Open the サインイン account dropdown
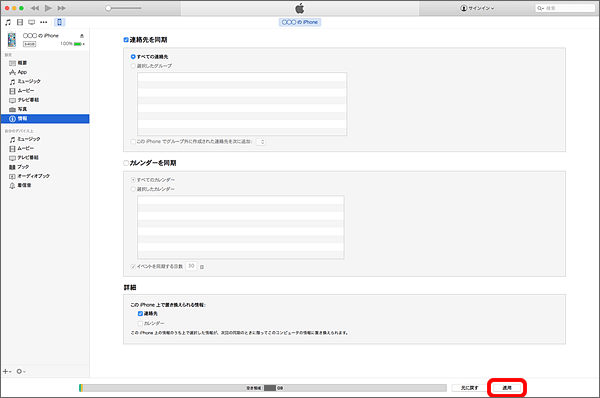The image size is (600, 398). (477, 8)
